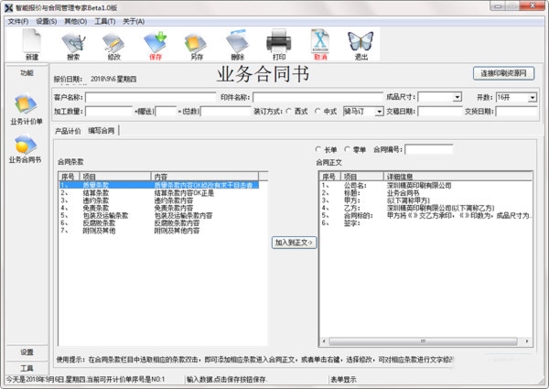Select the 结算条款 row in clause list
Image resolution: width=549 pixels, height=389 pixels.
coord(159,193)
